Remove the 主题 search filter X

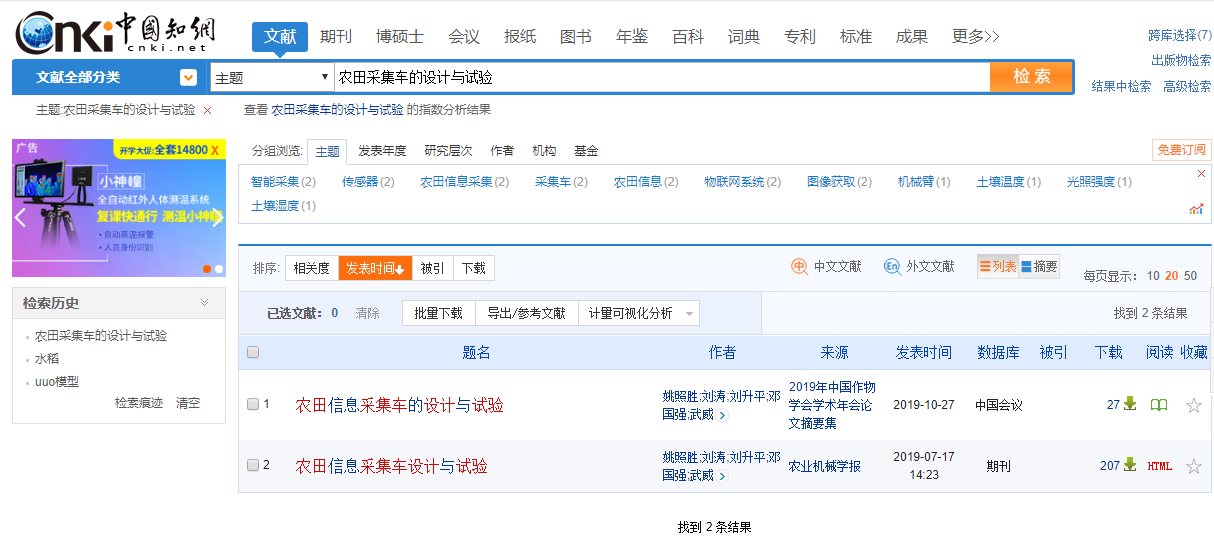pyautogui.click(x=207, y=110)
